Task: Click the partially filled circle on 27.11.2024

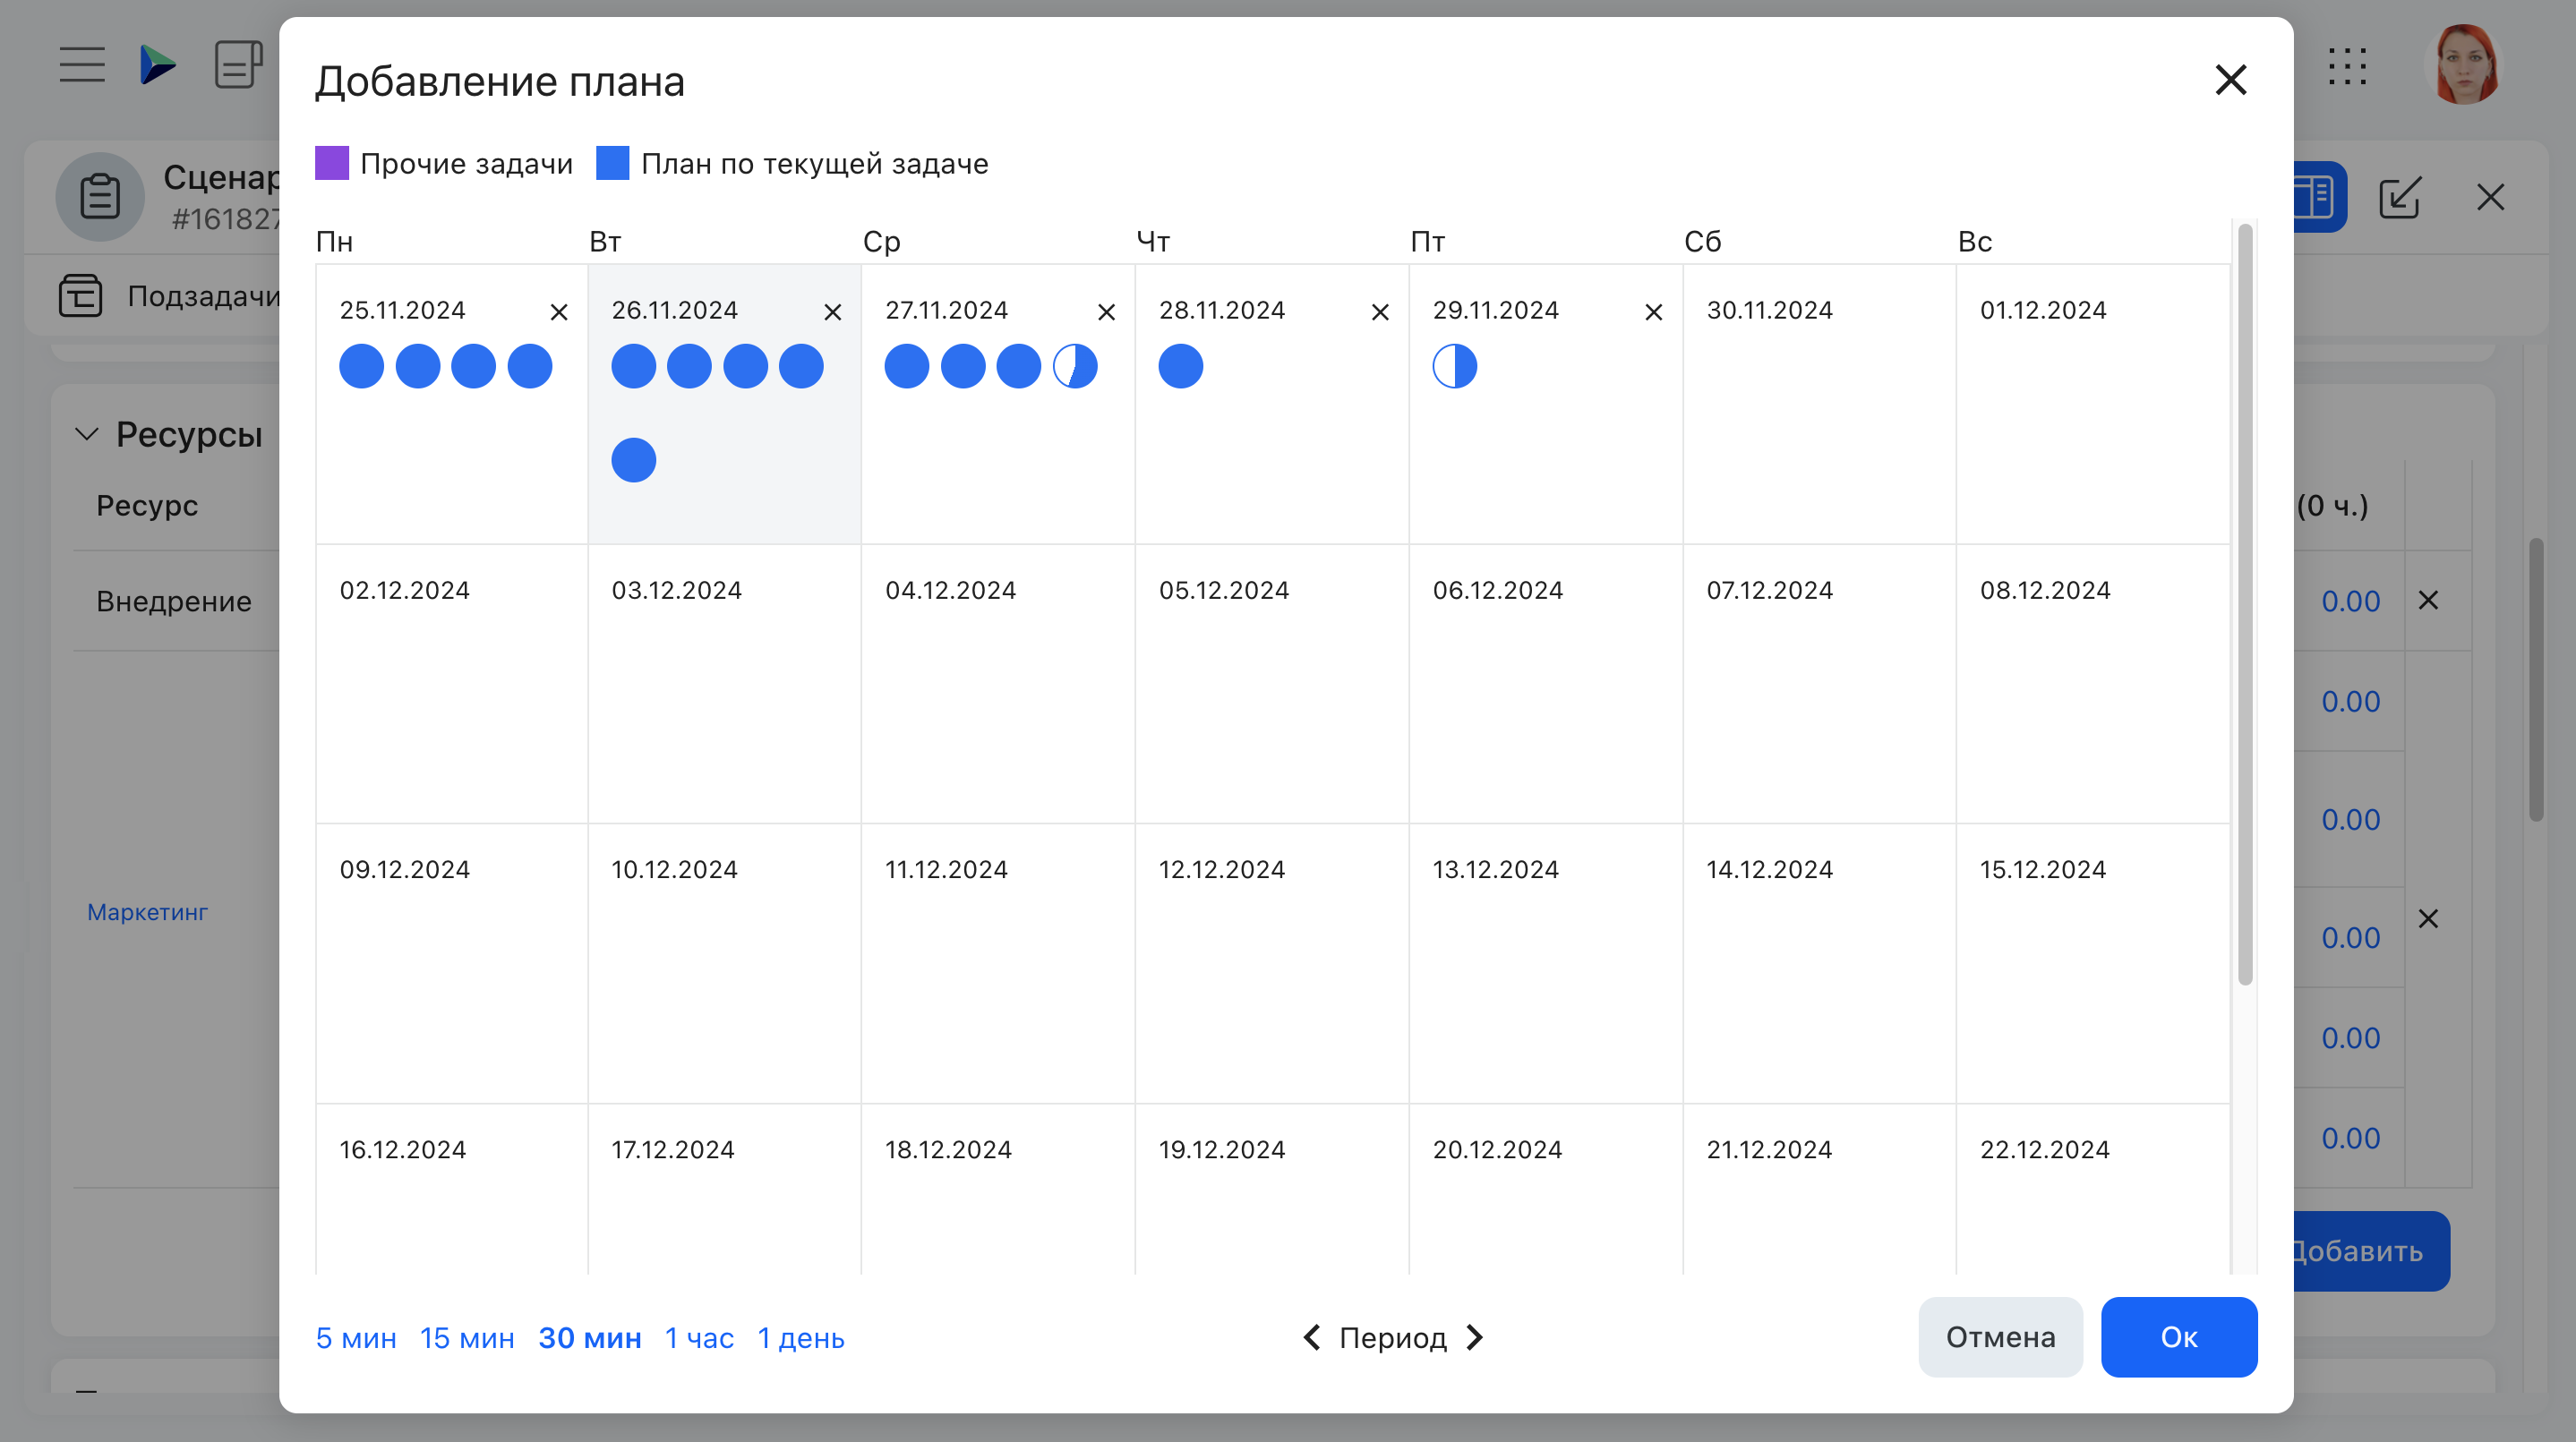Action: click(1075, 366)
